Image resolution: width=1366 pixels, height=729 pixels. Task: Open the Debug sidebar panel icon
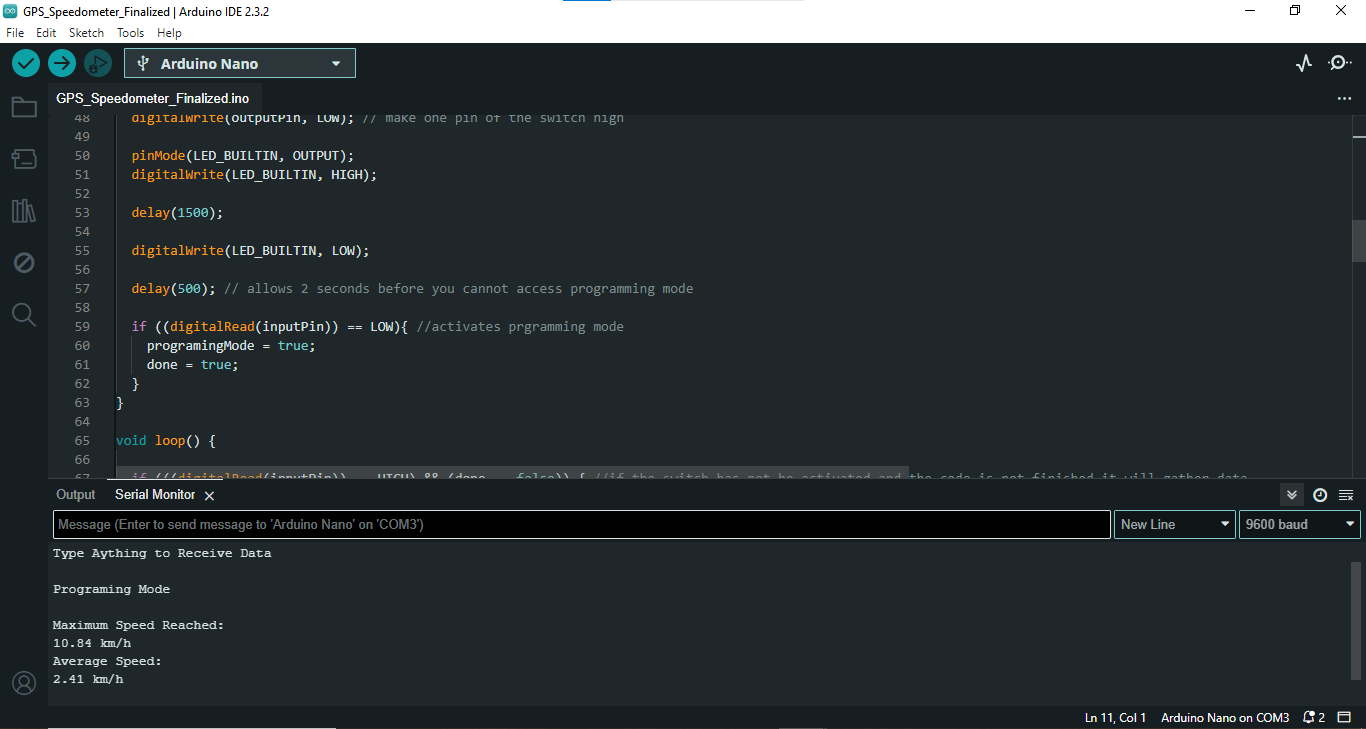click(x=24, y=263)
